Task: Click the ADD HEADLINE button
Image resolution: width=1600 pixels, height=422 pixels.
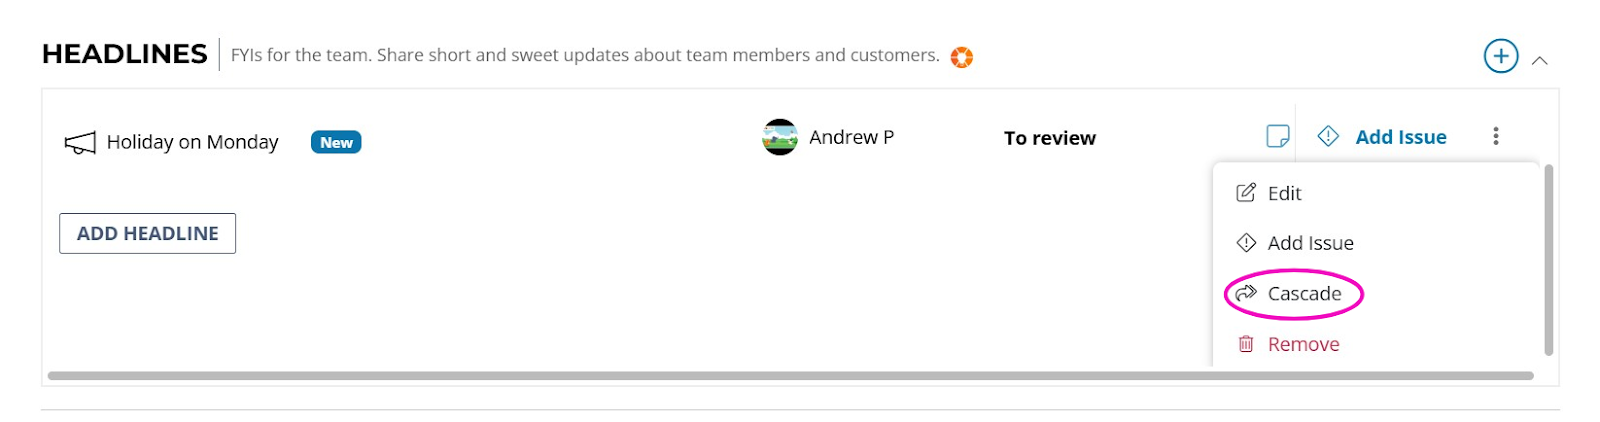Action: pos(147,233)
